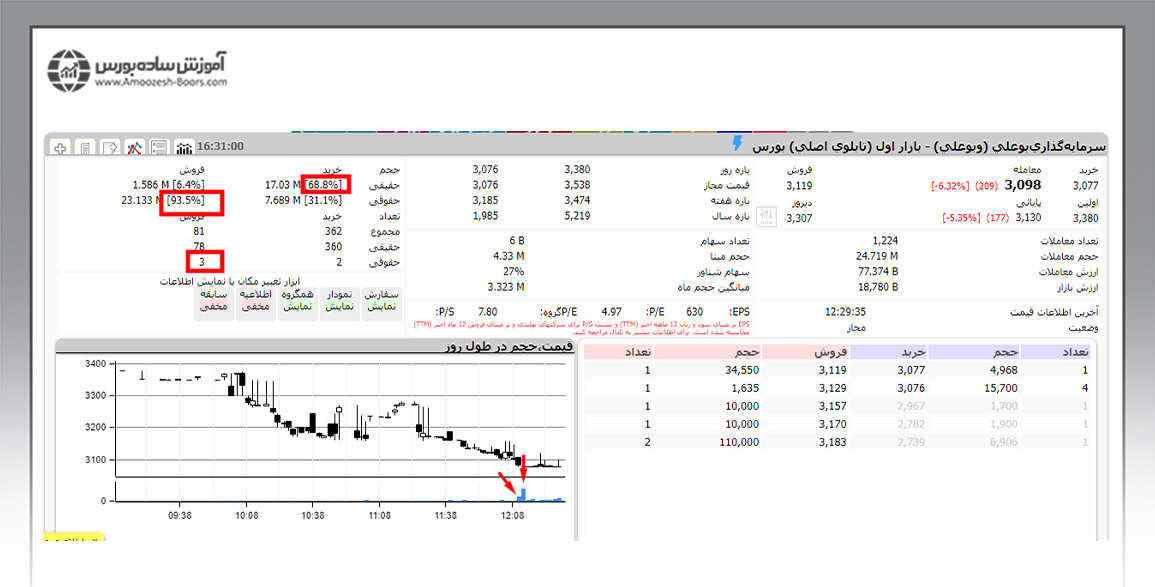The image size is (1155, 587).
Task: Click the first buy order price 3,077
Action: 910,370
